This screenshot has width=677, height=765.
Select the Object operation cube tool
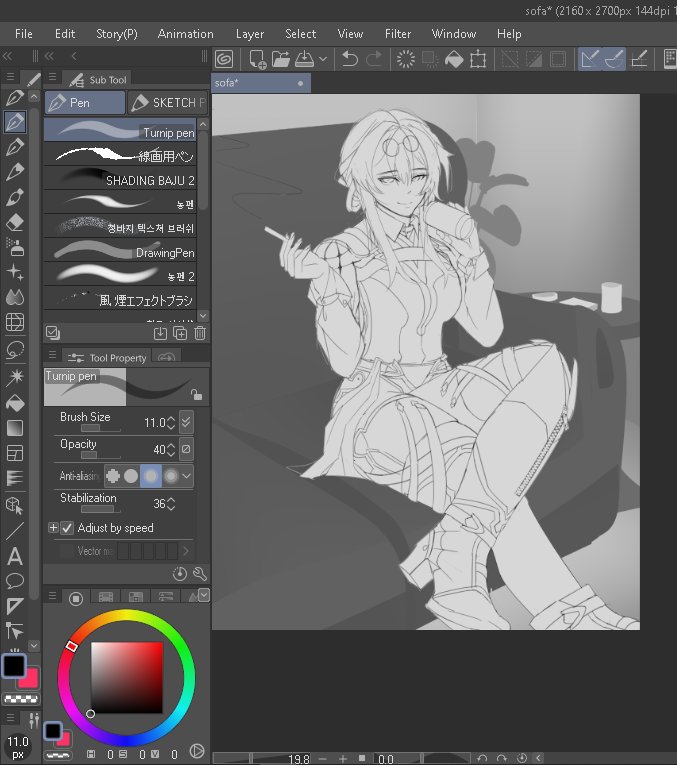pyautogui.click(x=15, y=505)
